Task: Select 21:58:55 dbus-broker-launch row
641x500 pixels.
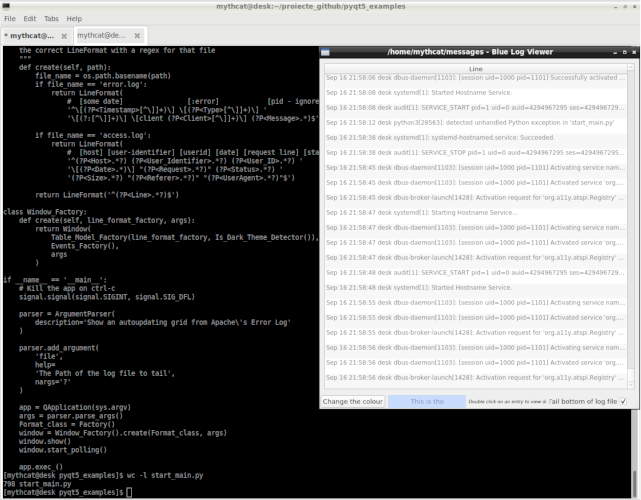Action: (x=476, y=333)
